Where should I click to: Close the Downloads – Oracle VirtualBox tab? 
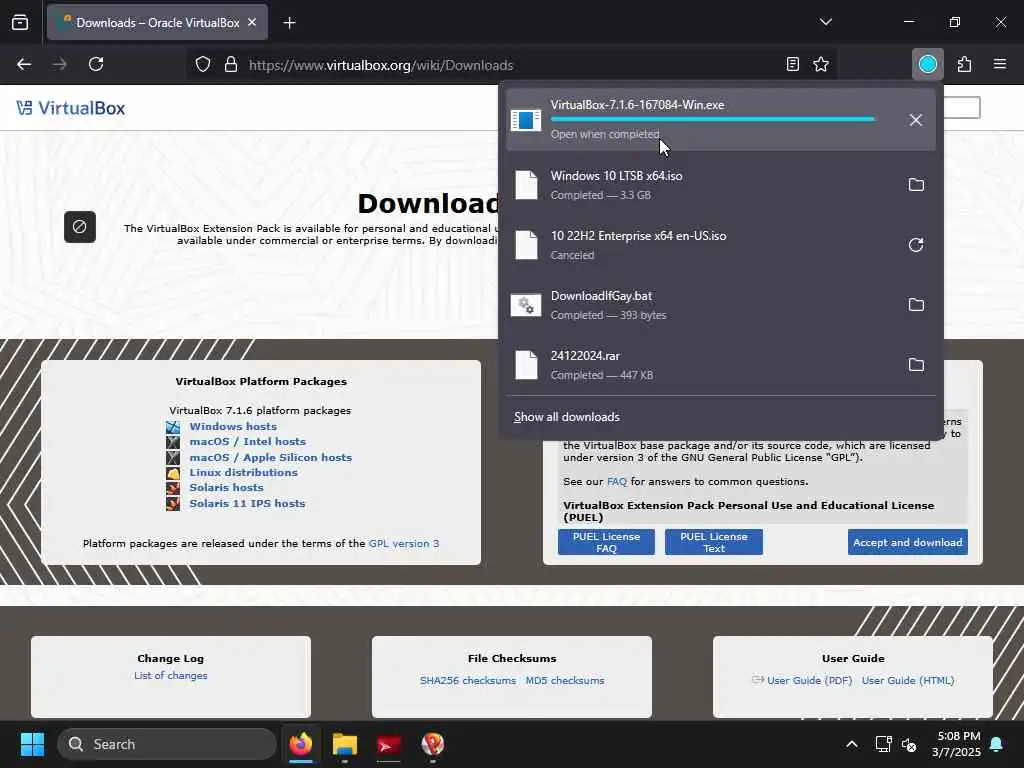[x=252, y=22]
